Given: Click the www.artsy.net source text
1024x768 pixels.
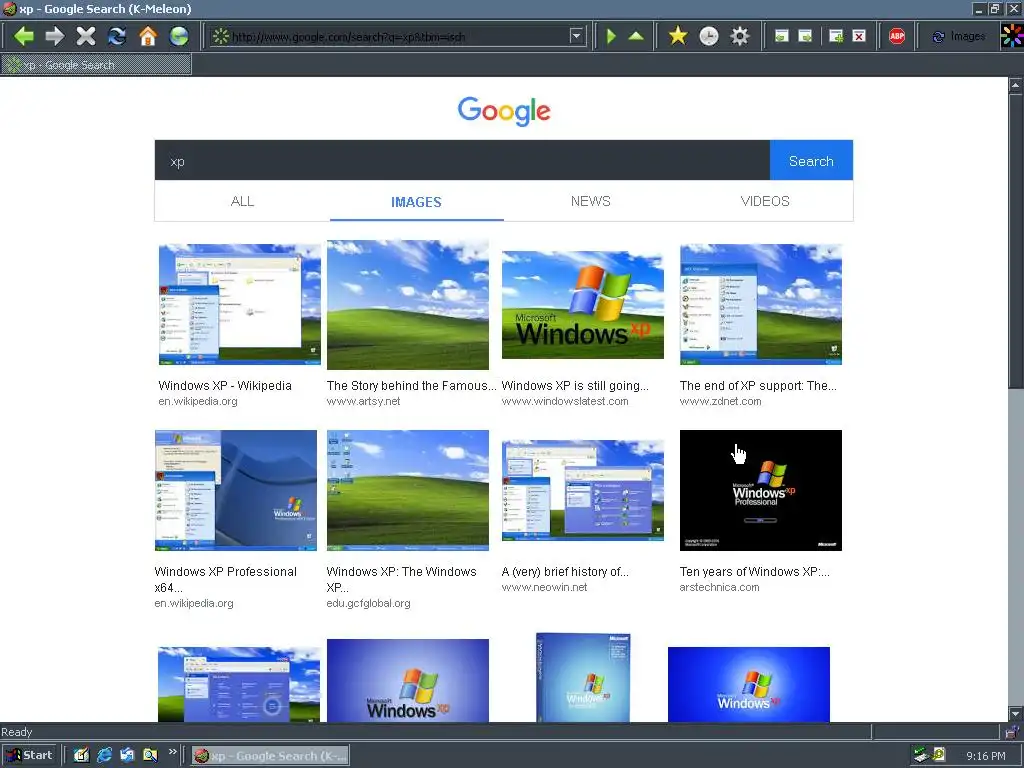Looking at the screenshot, I should point(363,401).
